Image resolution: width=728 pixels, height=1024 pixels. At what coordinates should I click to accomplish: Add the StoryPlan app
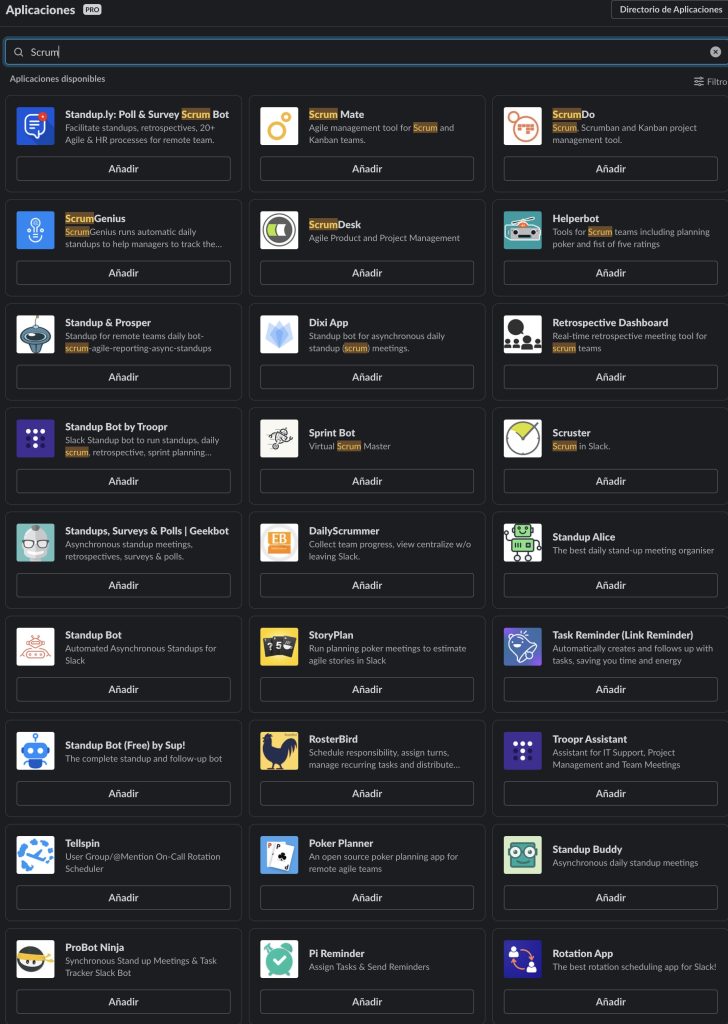point(367,690)
